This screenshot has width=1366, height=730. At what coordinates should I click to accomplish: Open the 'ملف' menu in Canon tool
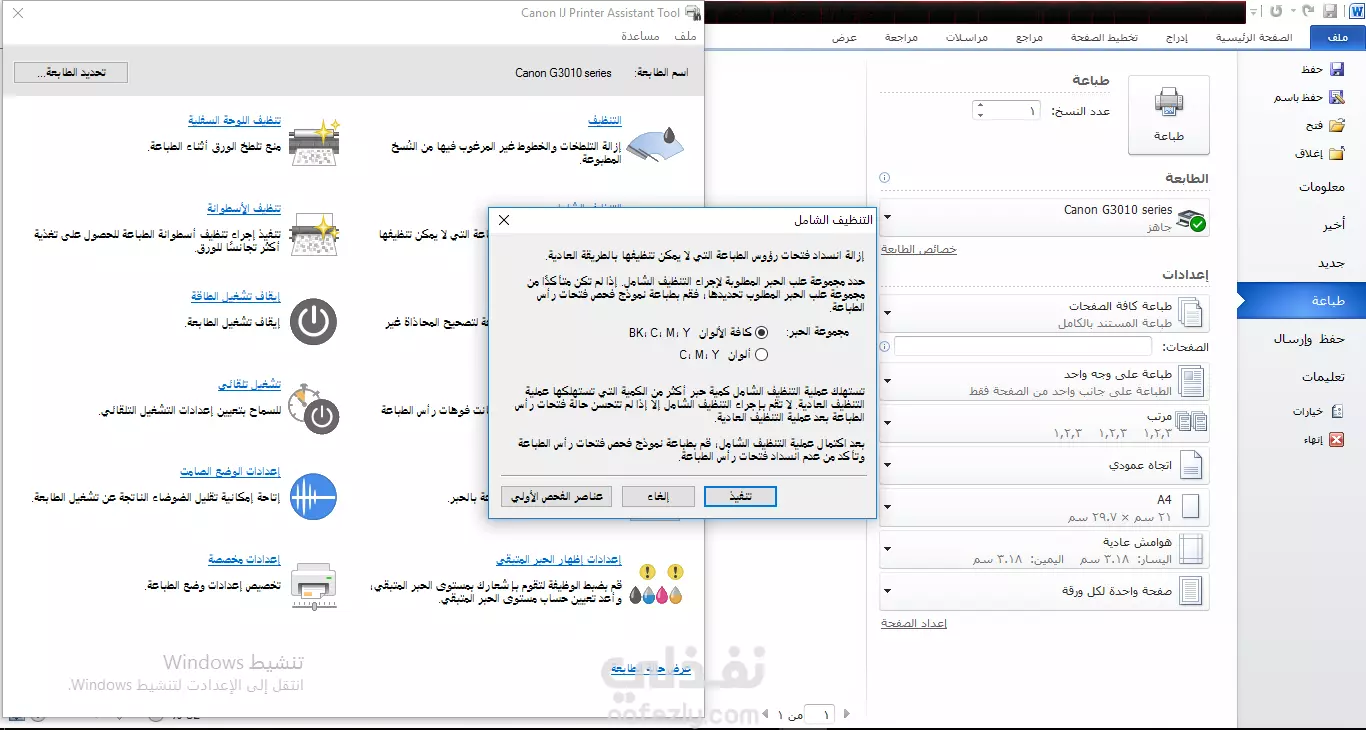pos(685,36)
